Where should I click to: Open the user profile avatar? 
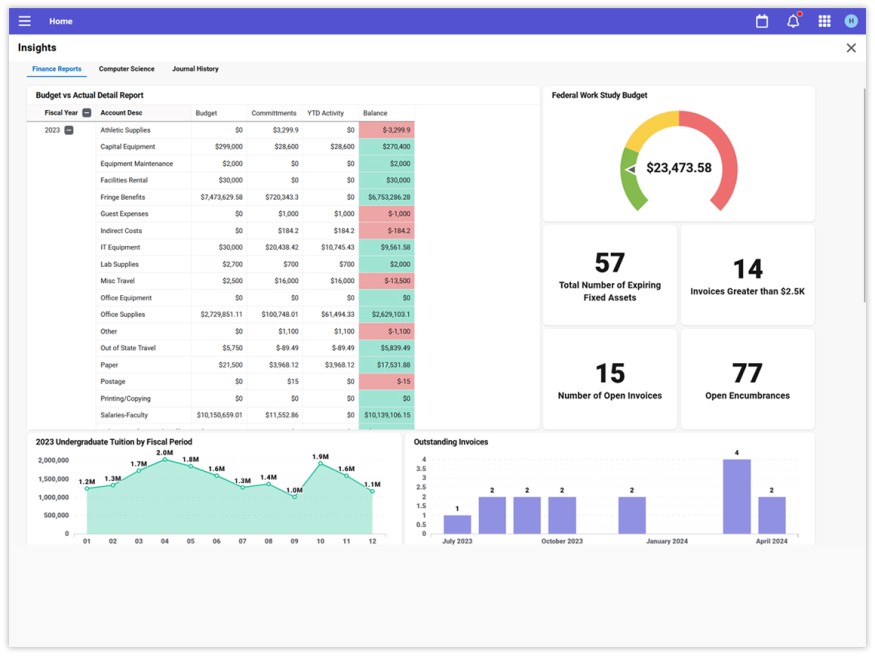(851, 21)
